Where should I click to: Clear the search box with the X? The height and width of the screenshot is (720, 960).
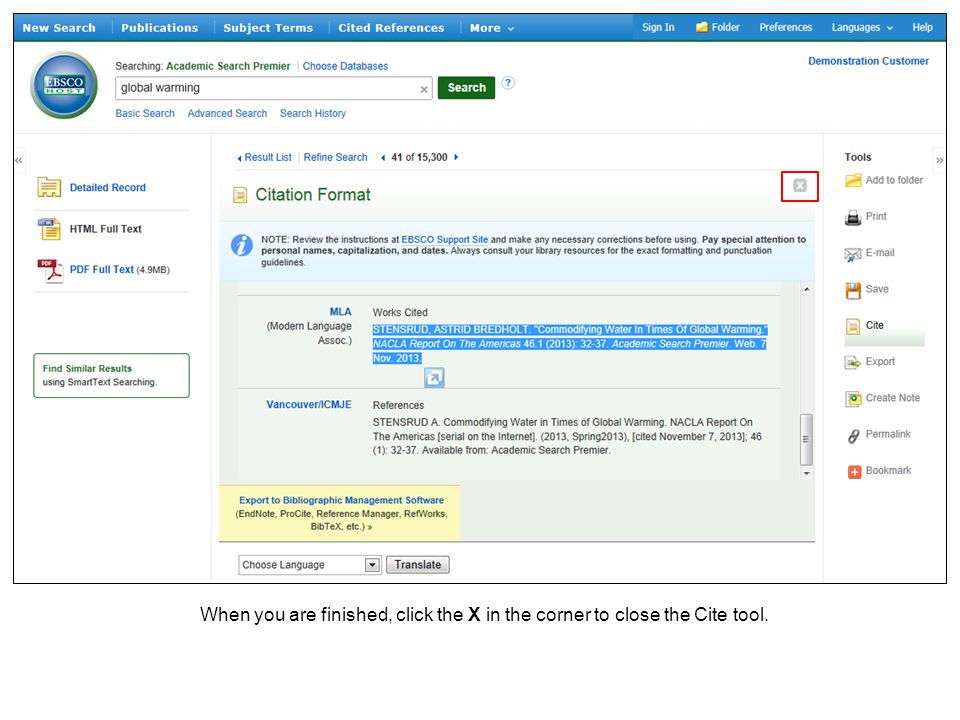tap(424, 89)
